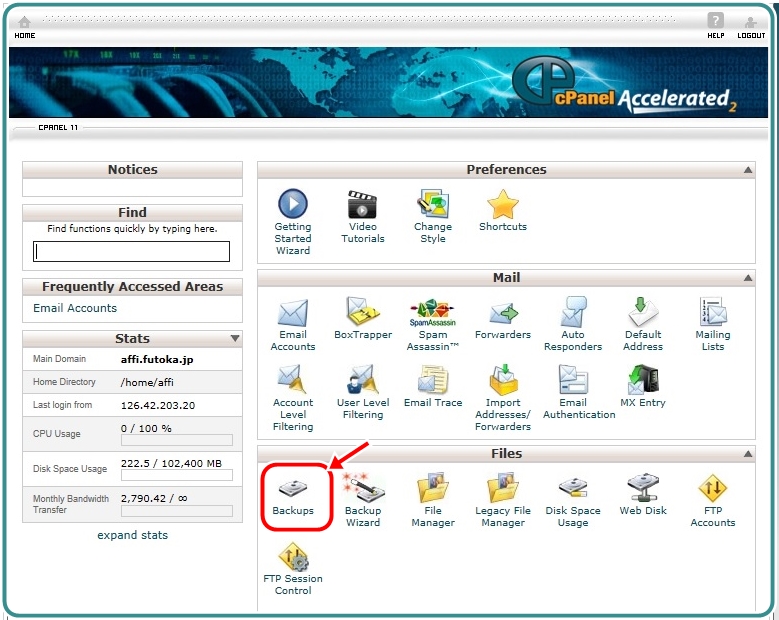Open Help in the top bar
Viewport: 779px width, 620px height.
(x=715, y=26)
